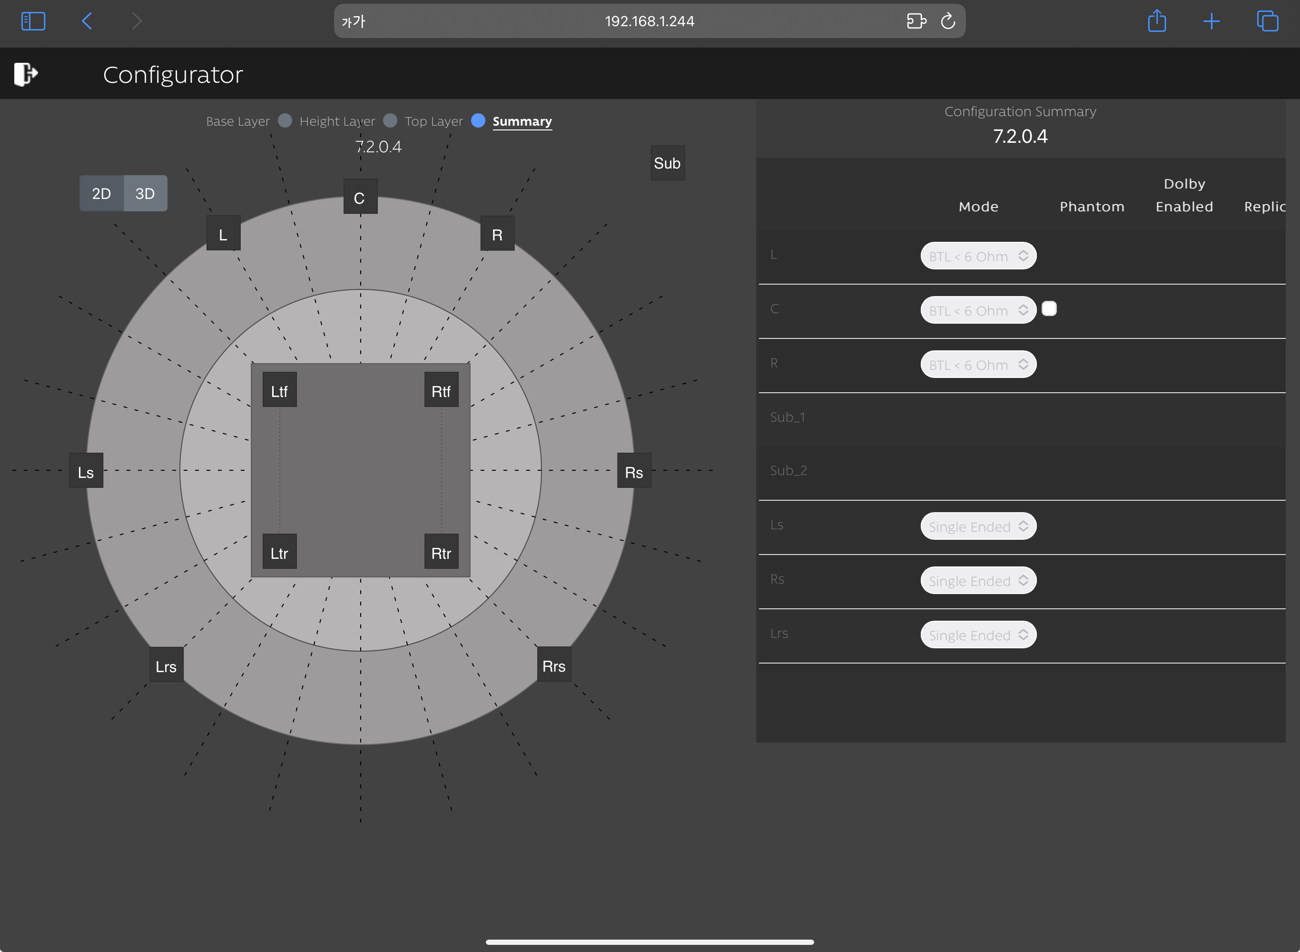The width and height of the screenshot is (1300, 952).
Task: Select the Top Layer radio button
Action: pos(478,121)
